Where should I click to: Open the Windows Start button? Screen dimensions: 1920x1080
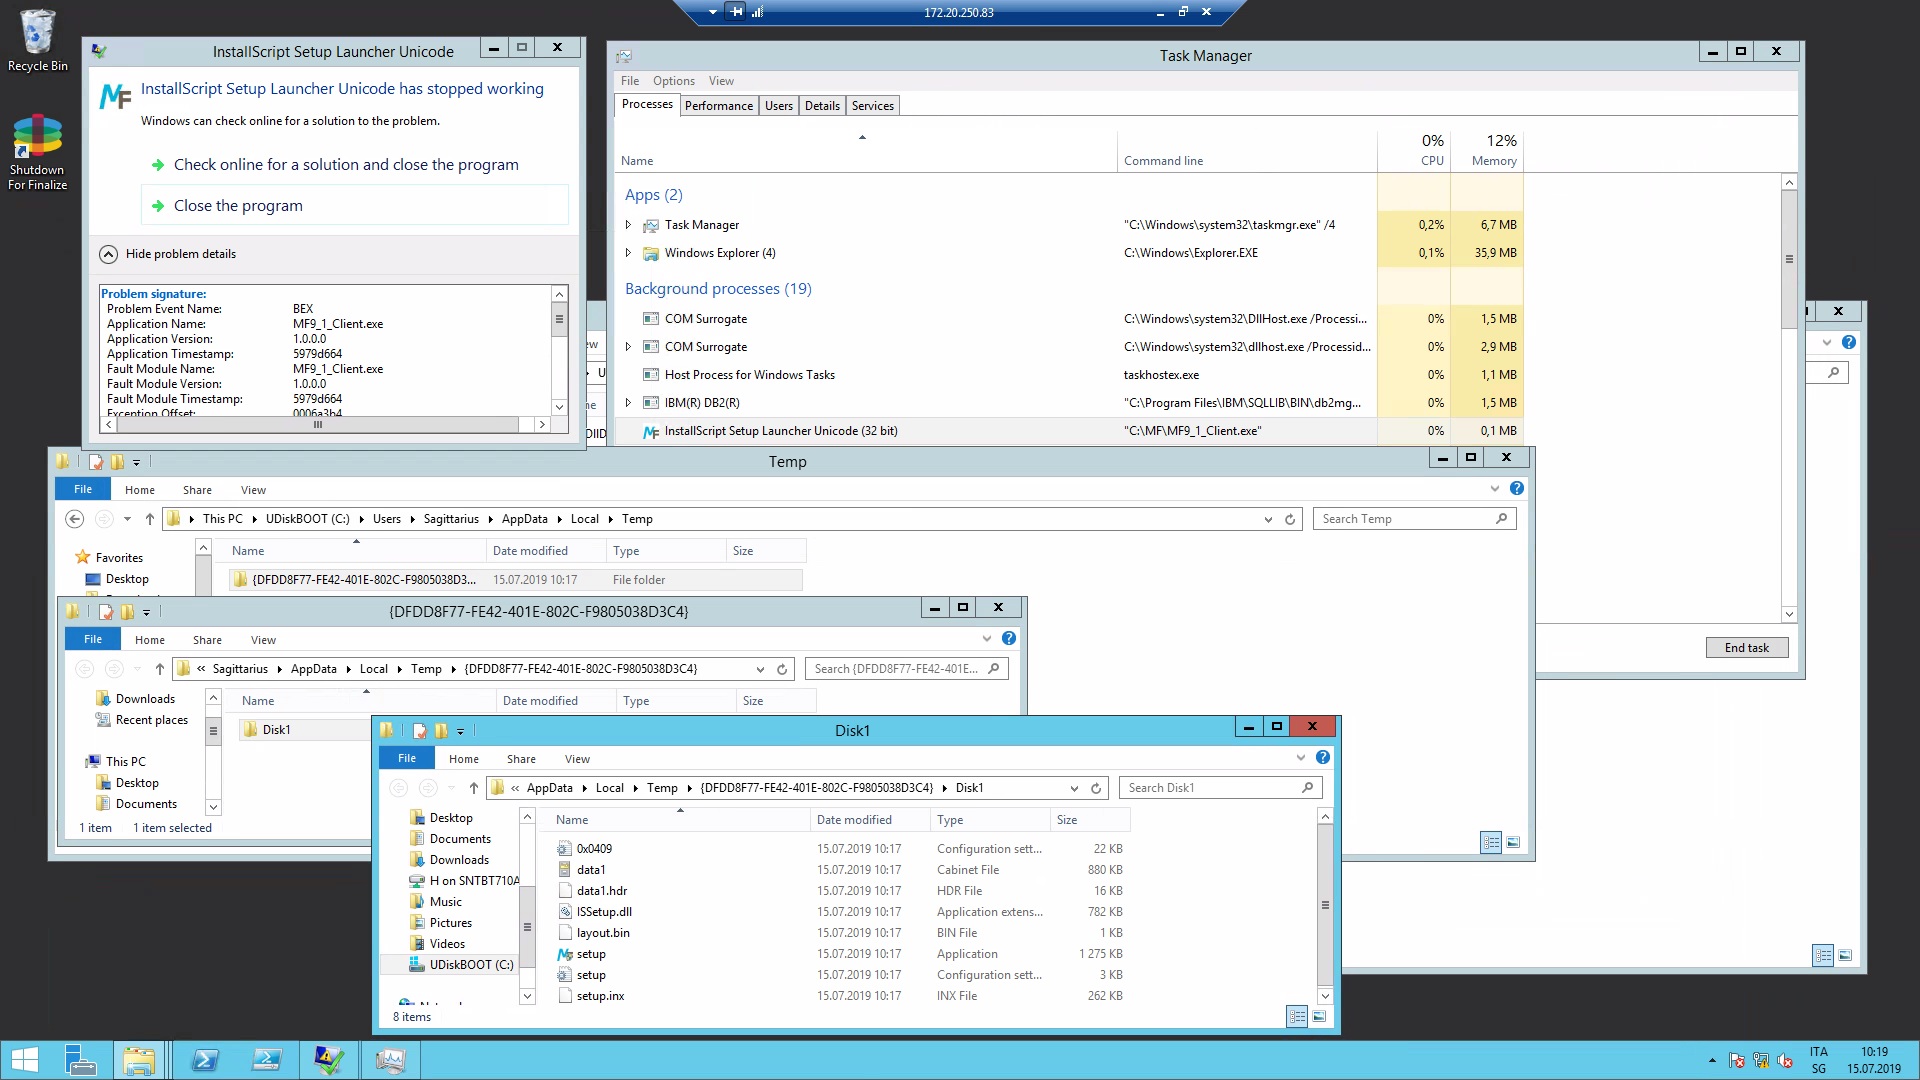25,1060
